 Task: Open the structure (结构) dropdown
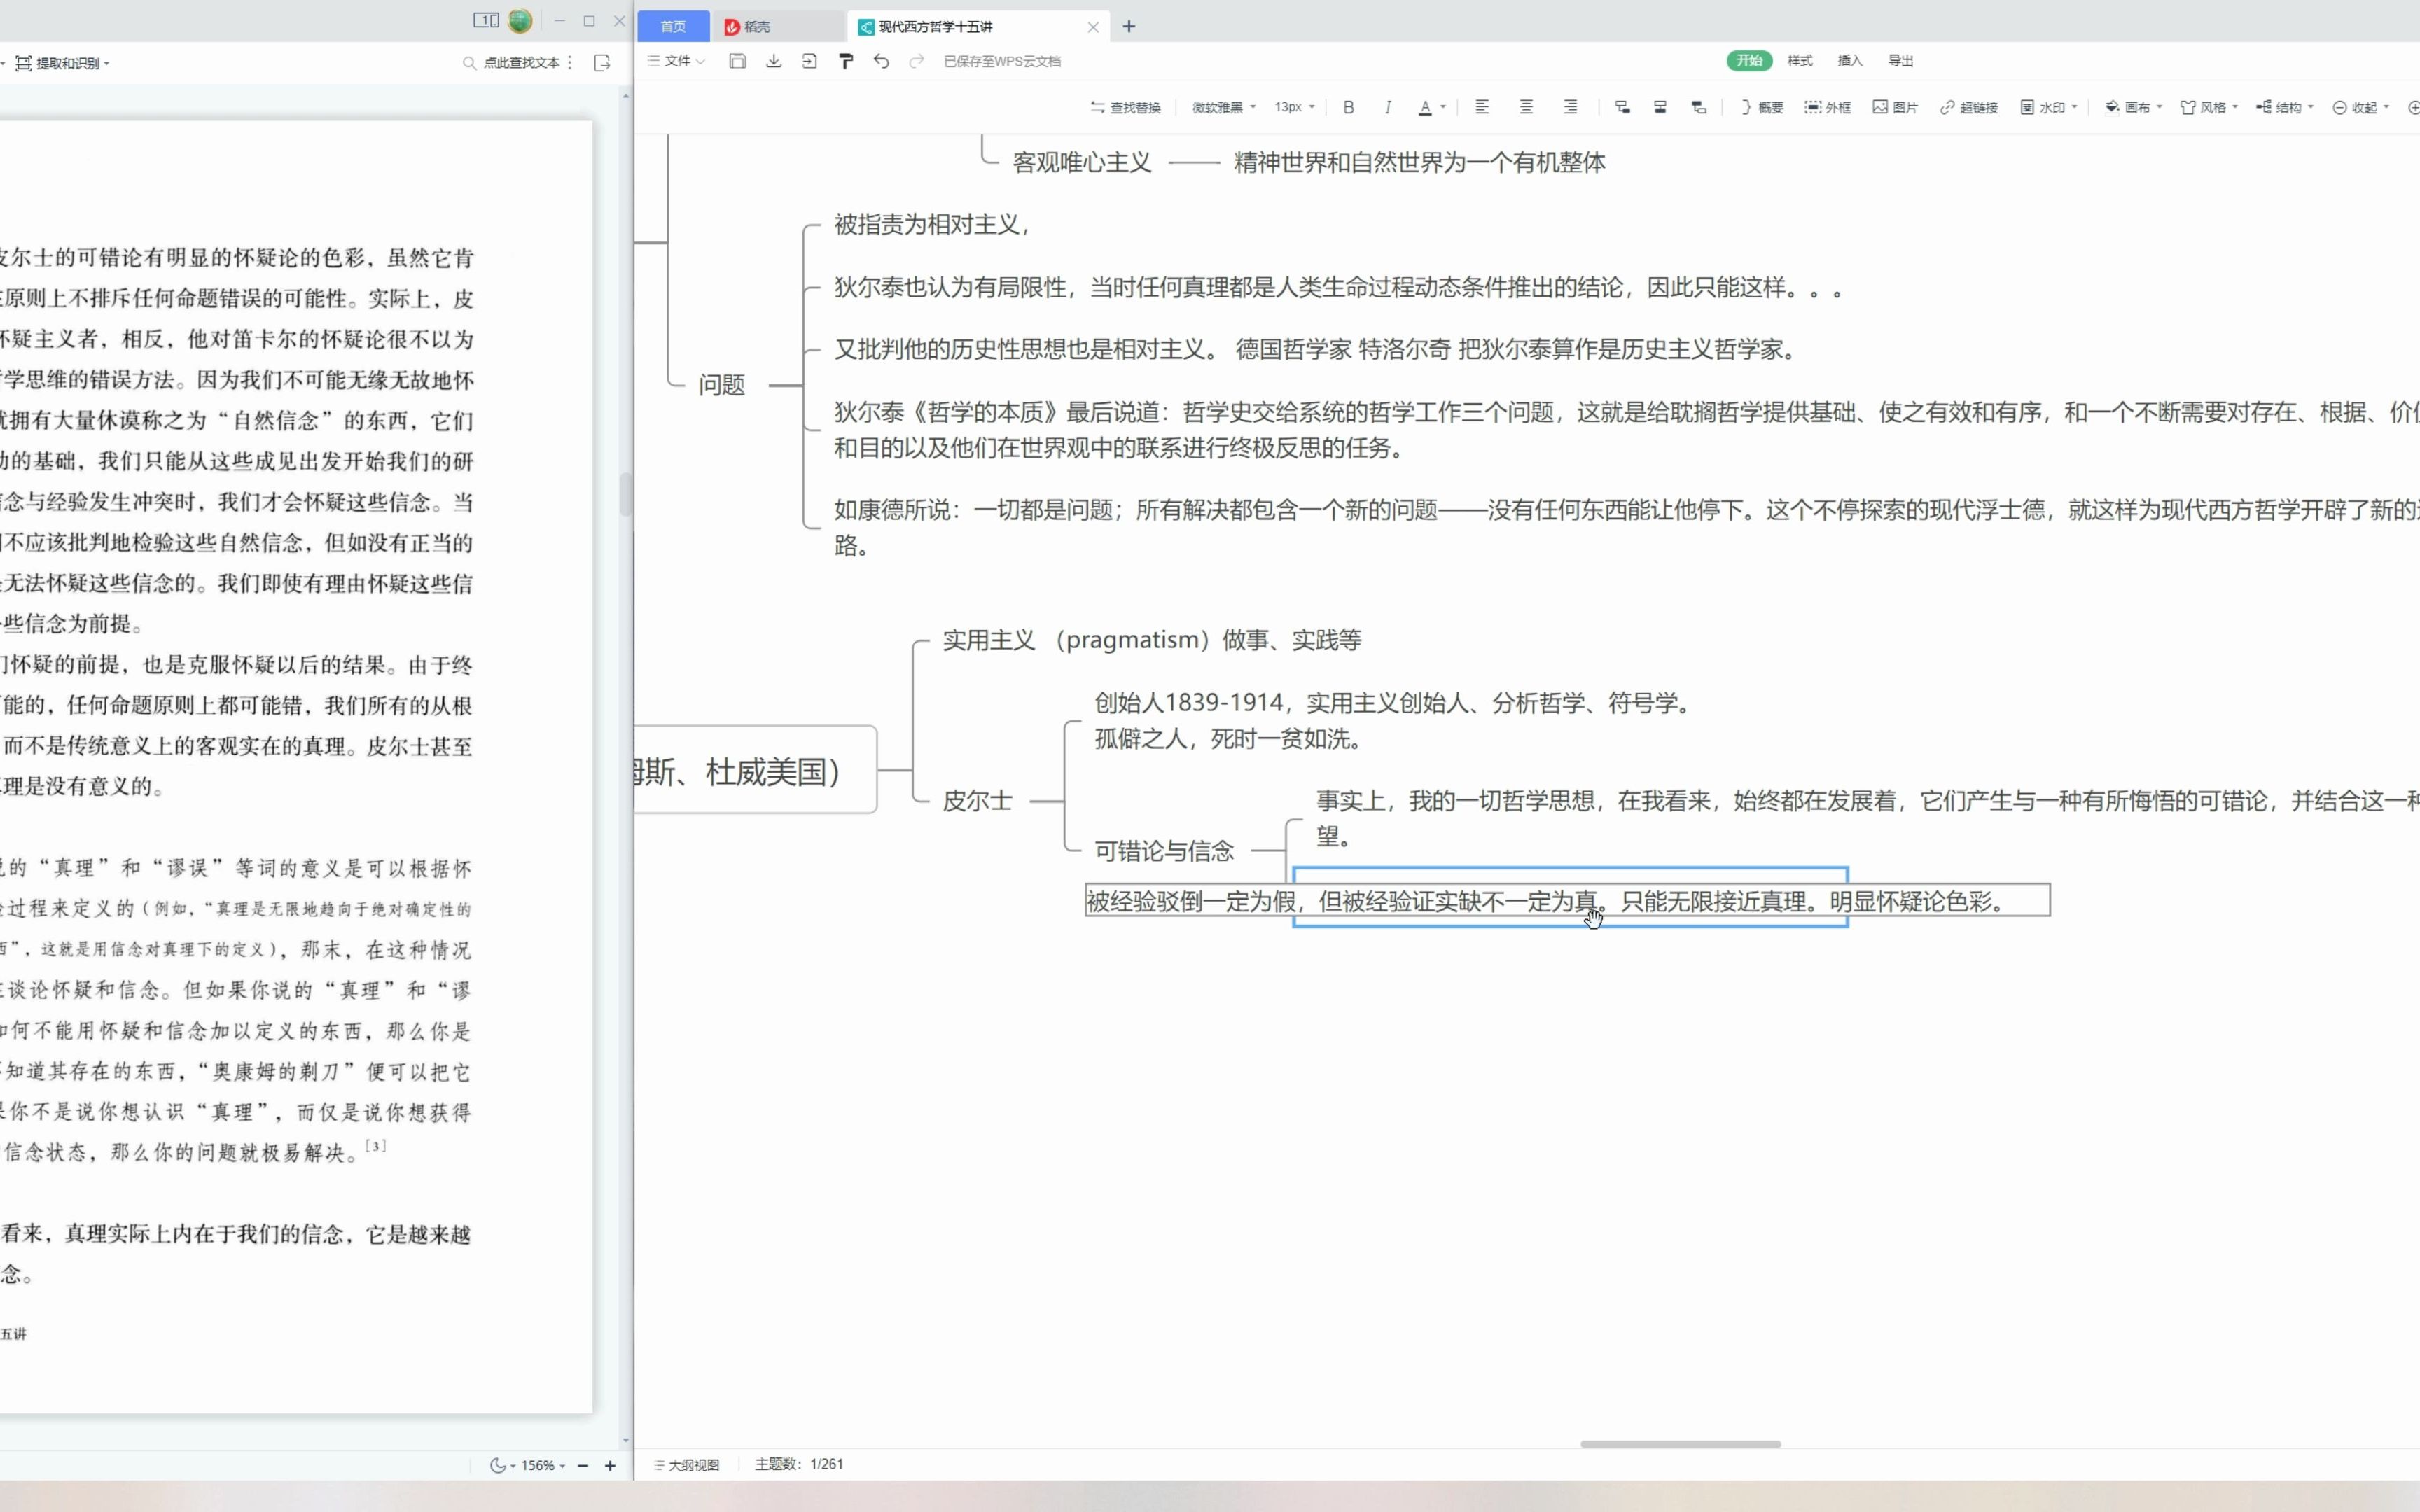pos(2285,107)
